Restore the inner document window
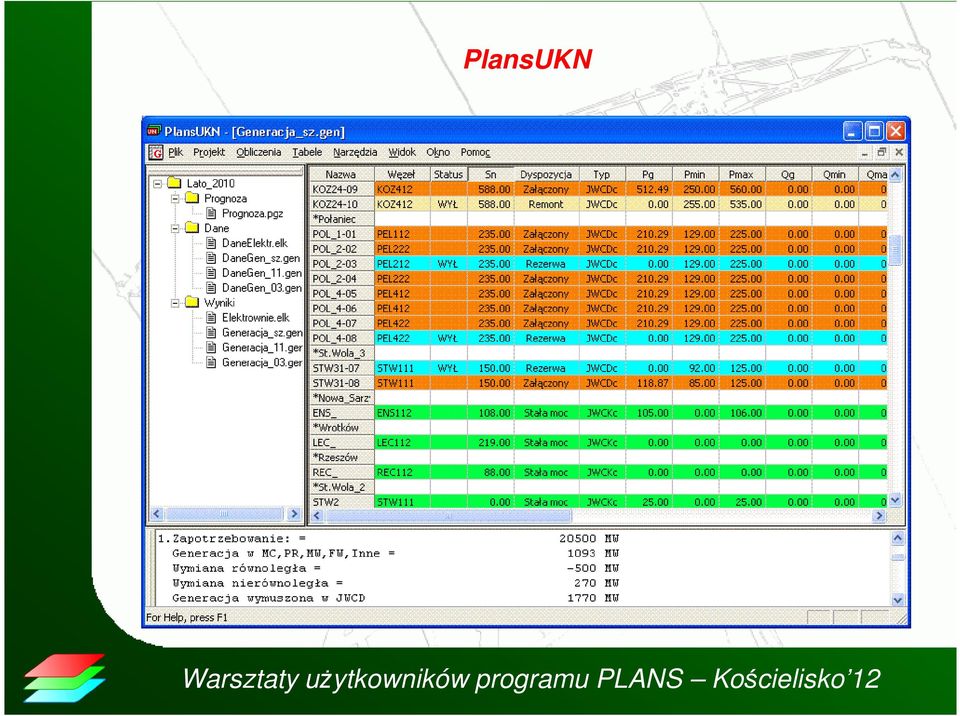The image size is (960, 716). click(x=882, y=152)
